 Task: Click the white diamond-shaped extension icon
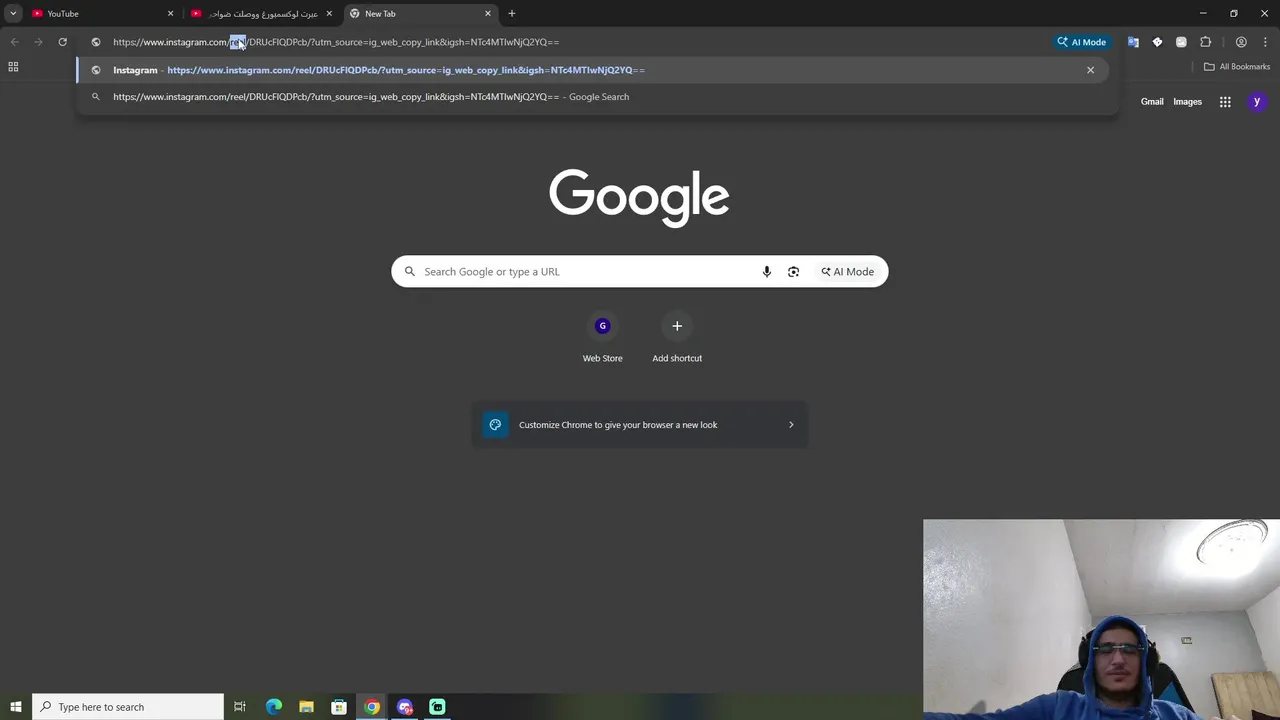(1157, 42)
